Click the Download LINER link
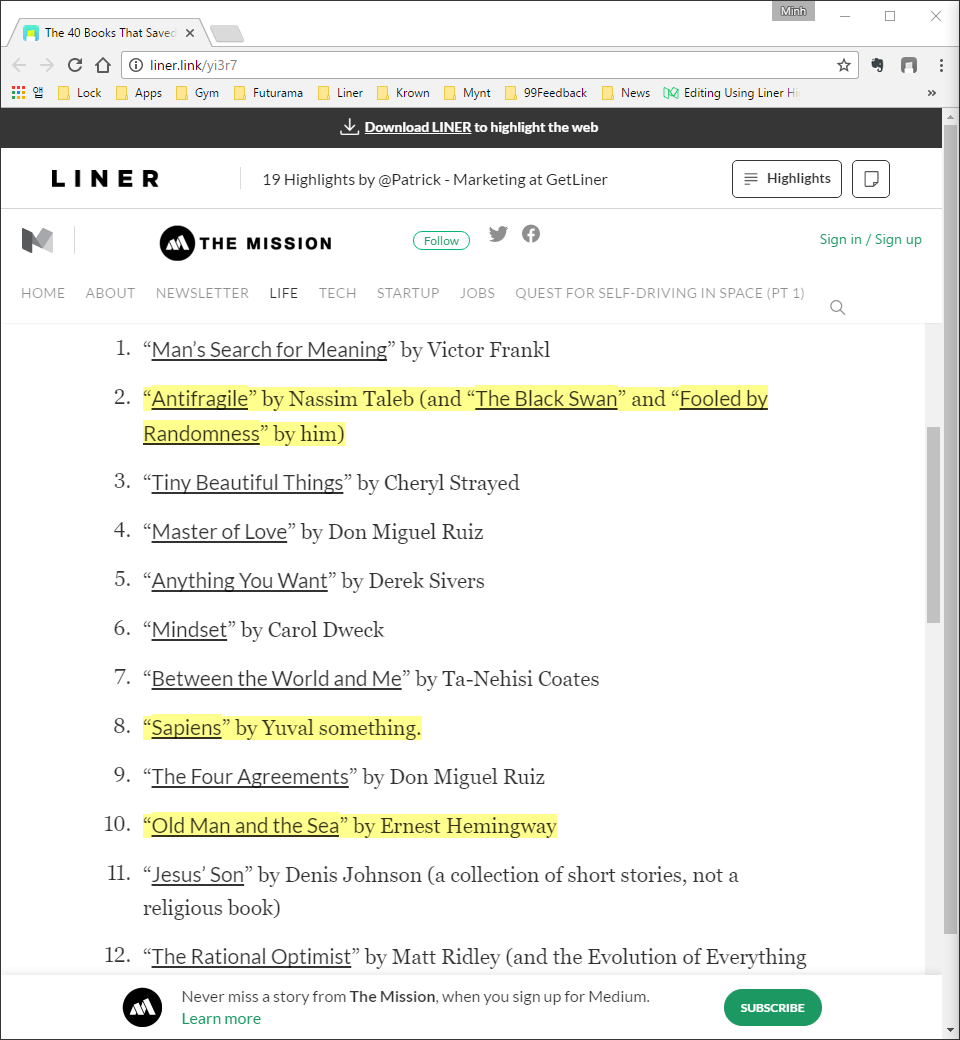This screenshot has height=1040, width=960. coord(417,127)
